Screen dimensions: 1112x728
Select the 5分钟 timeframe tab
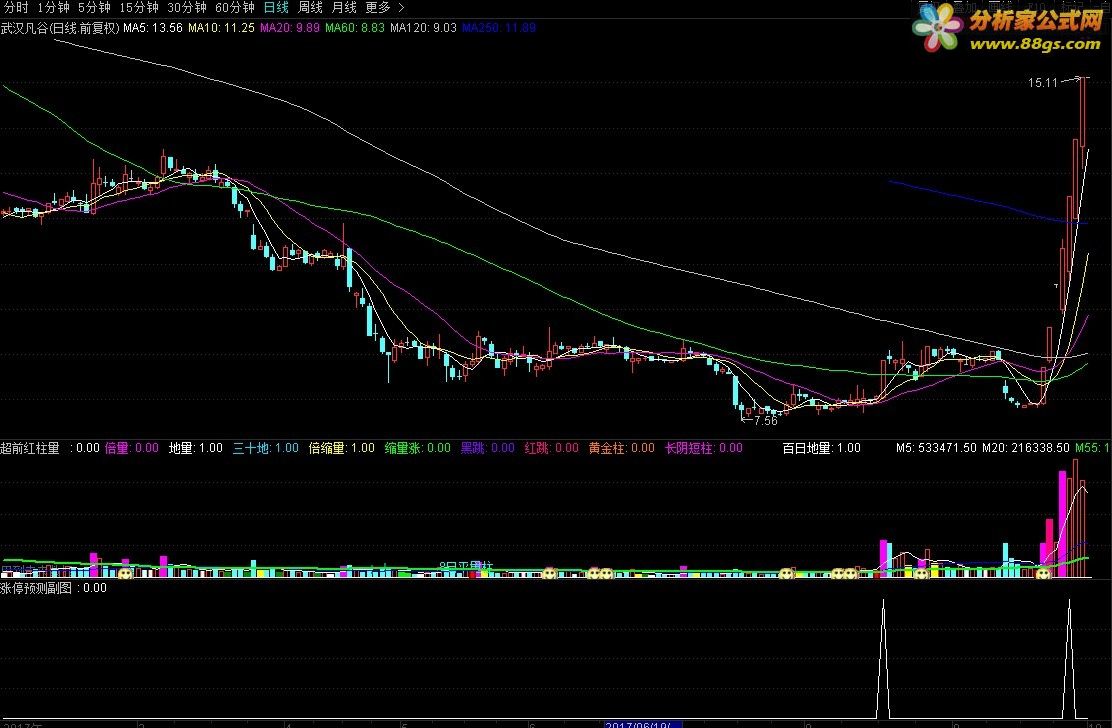[94, 8]
